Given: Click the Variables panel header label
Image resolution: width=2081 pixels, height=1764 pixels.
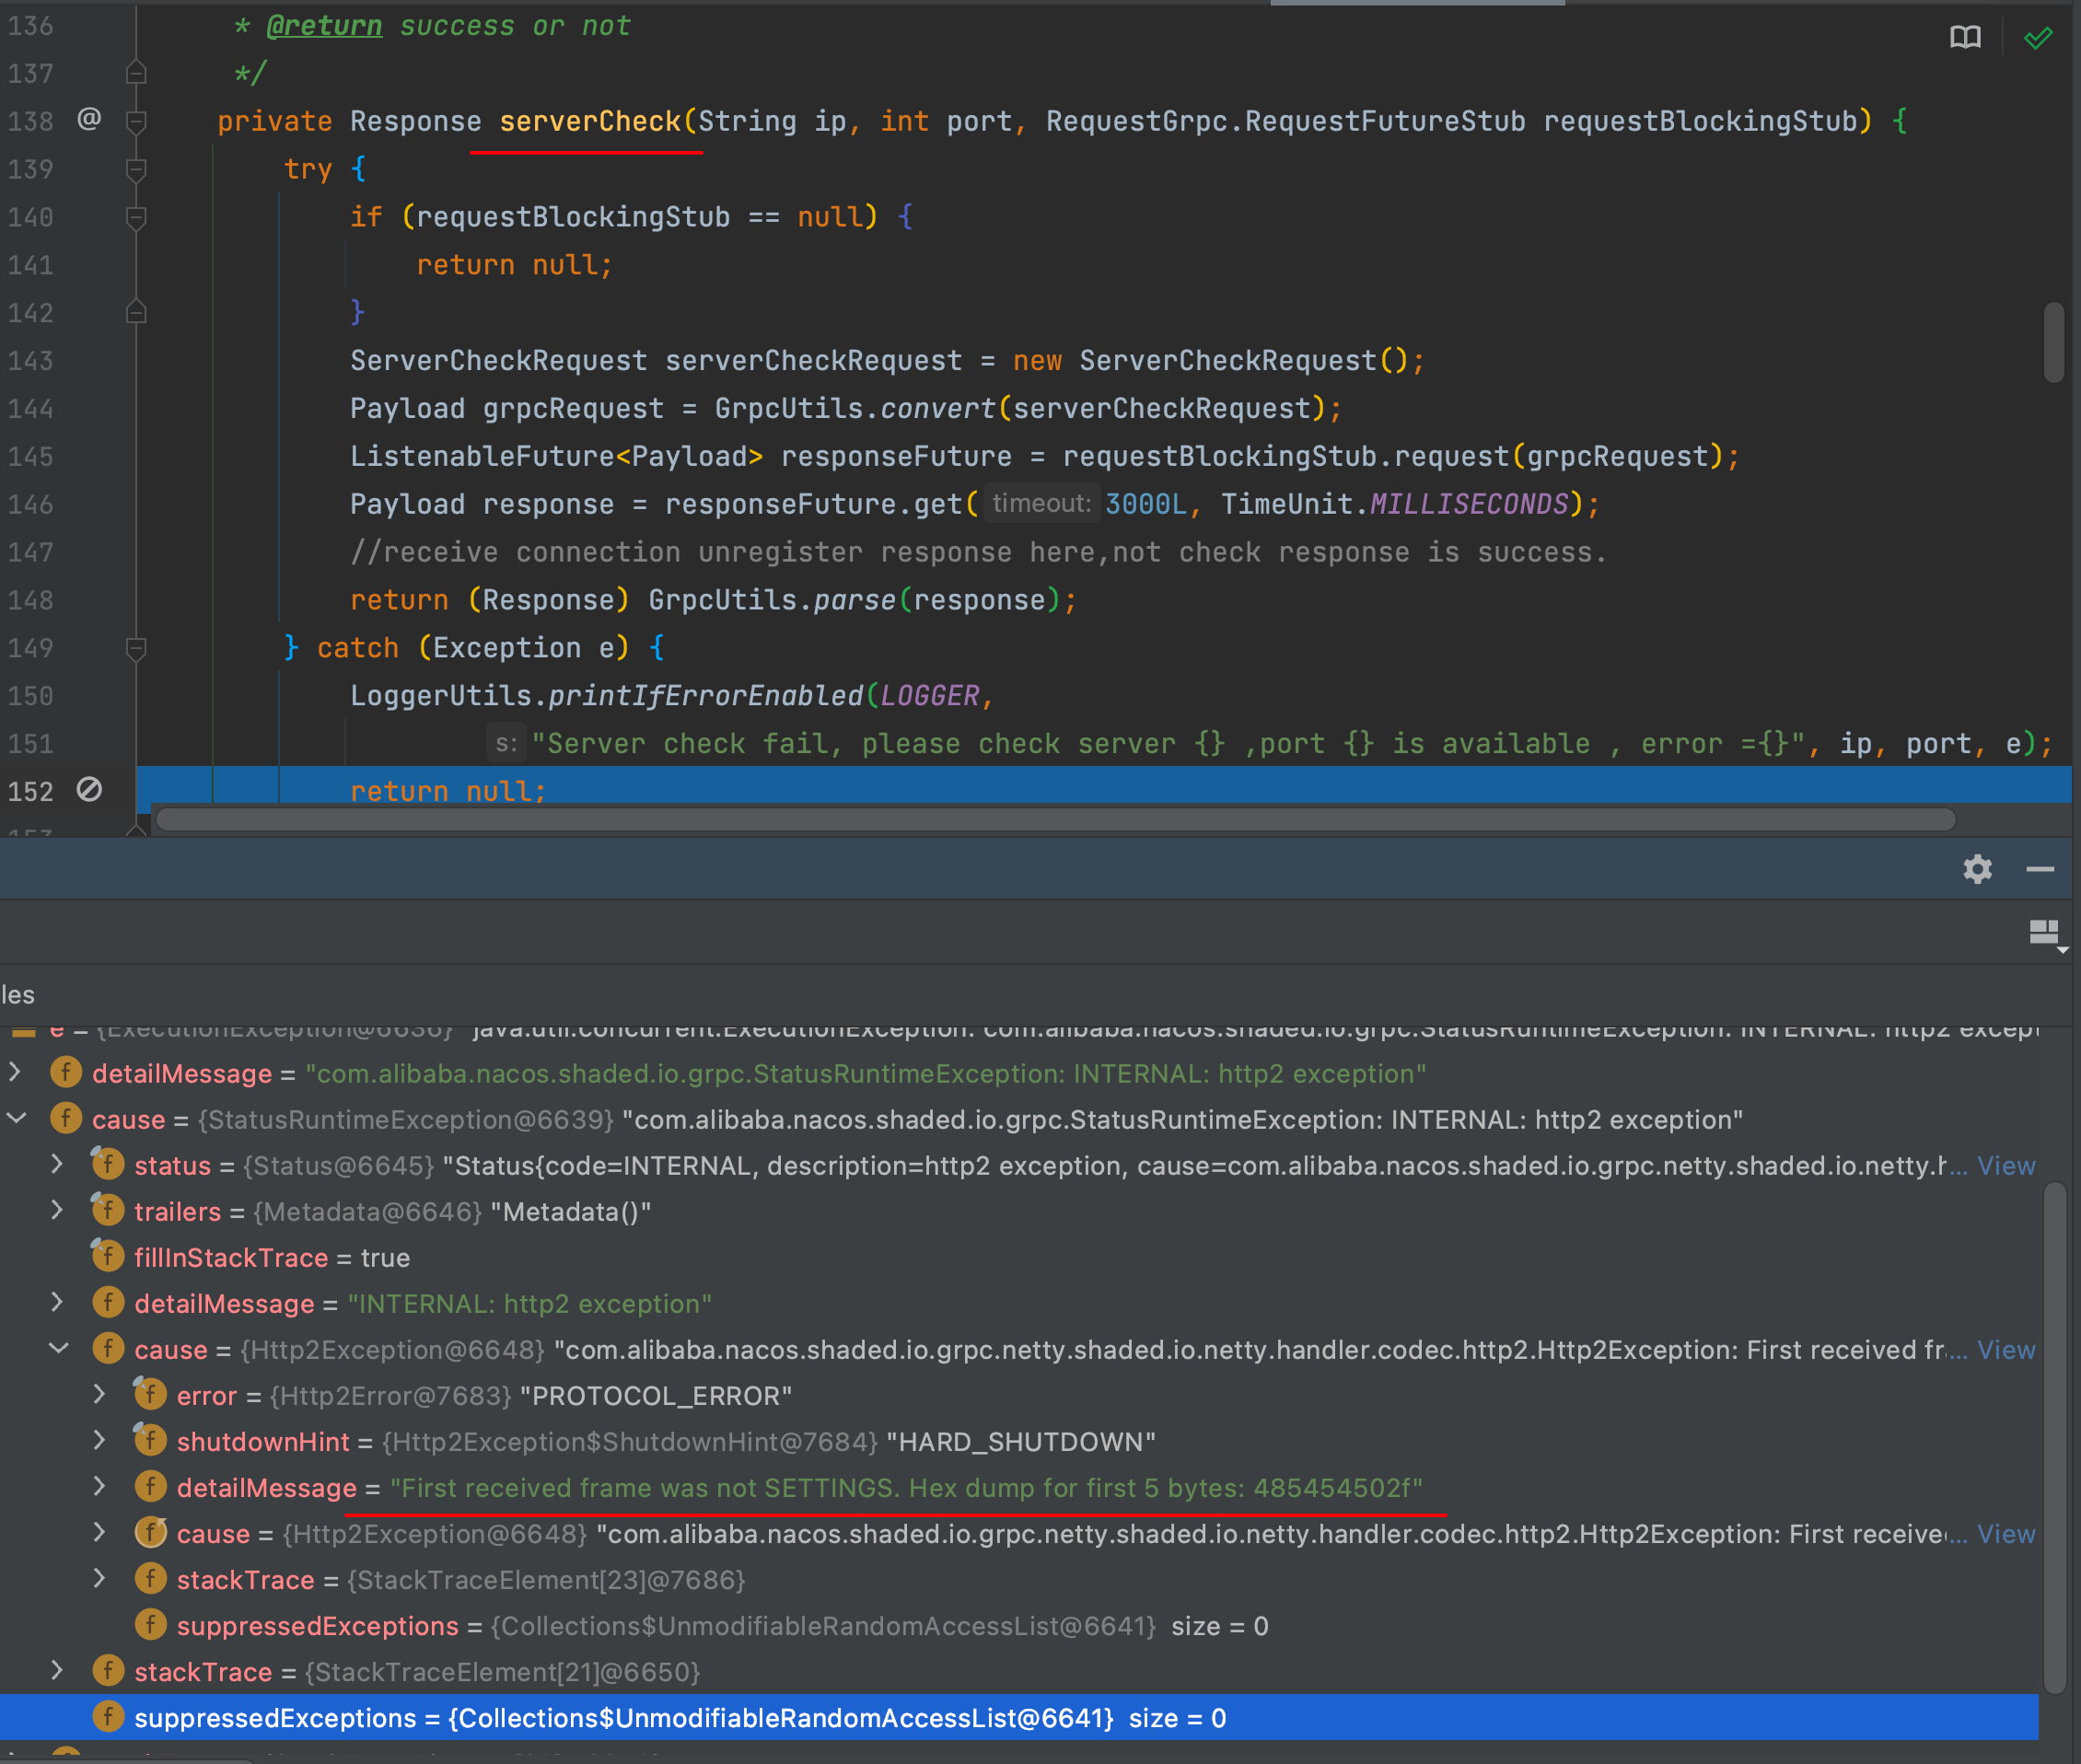Looking at the screenshot, I should tap(17, 994).
